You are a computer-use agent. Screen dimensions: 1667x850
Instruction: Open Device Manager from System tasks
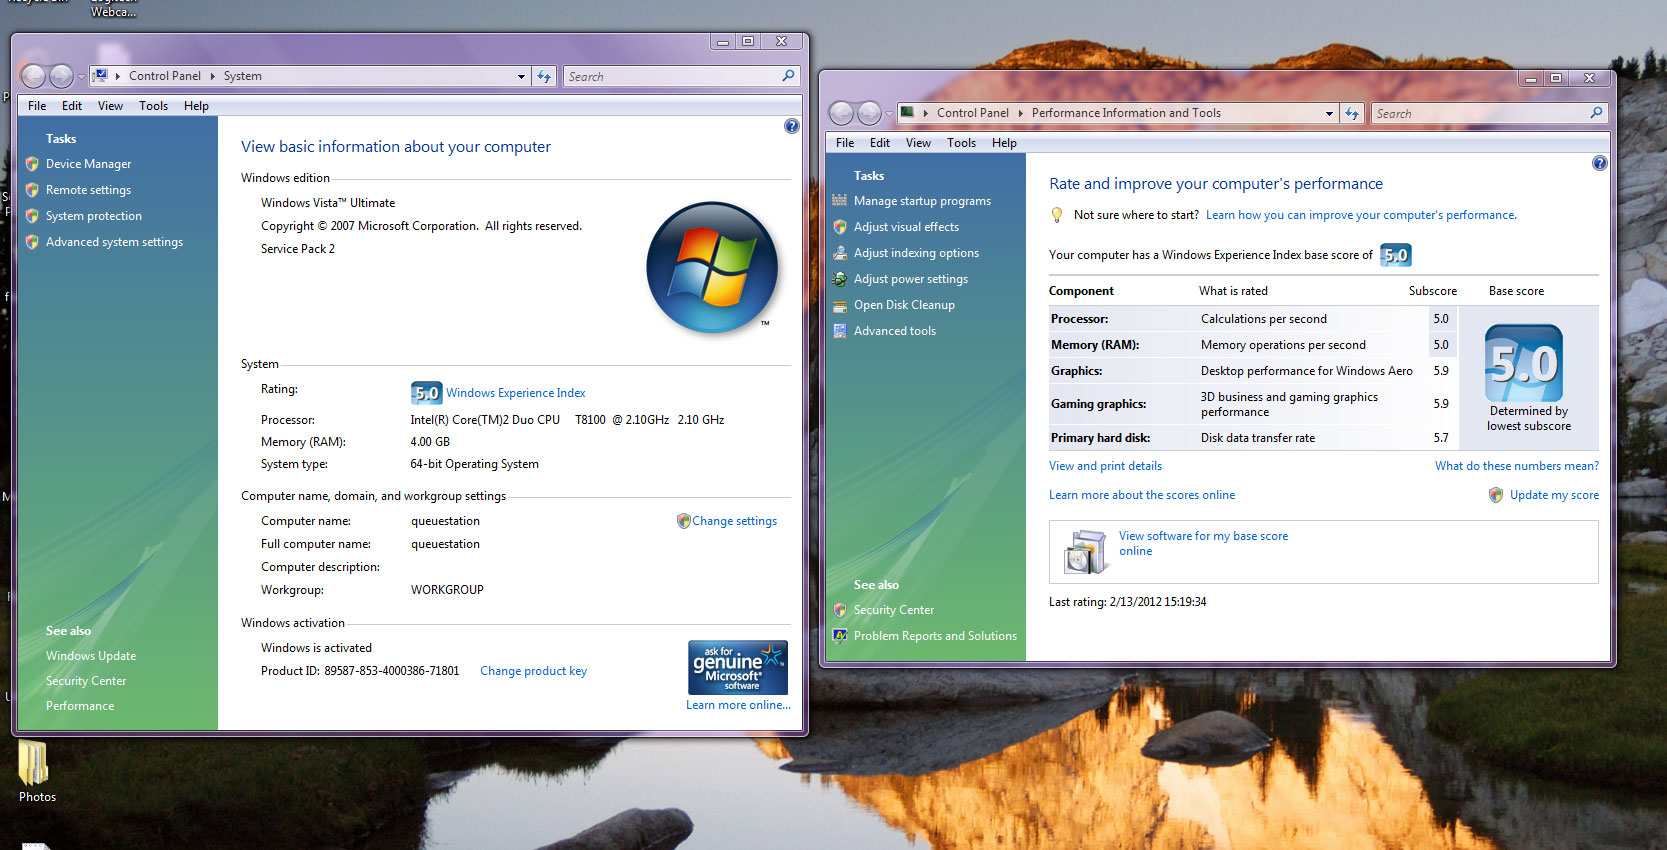(88, 164)
